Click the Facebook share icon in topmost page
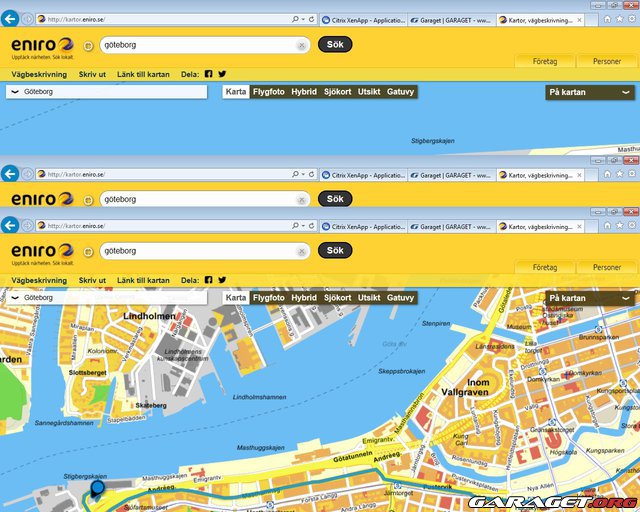 209,74
